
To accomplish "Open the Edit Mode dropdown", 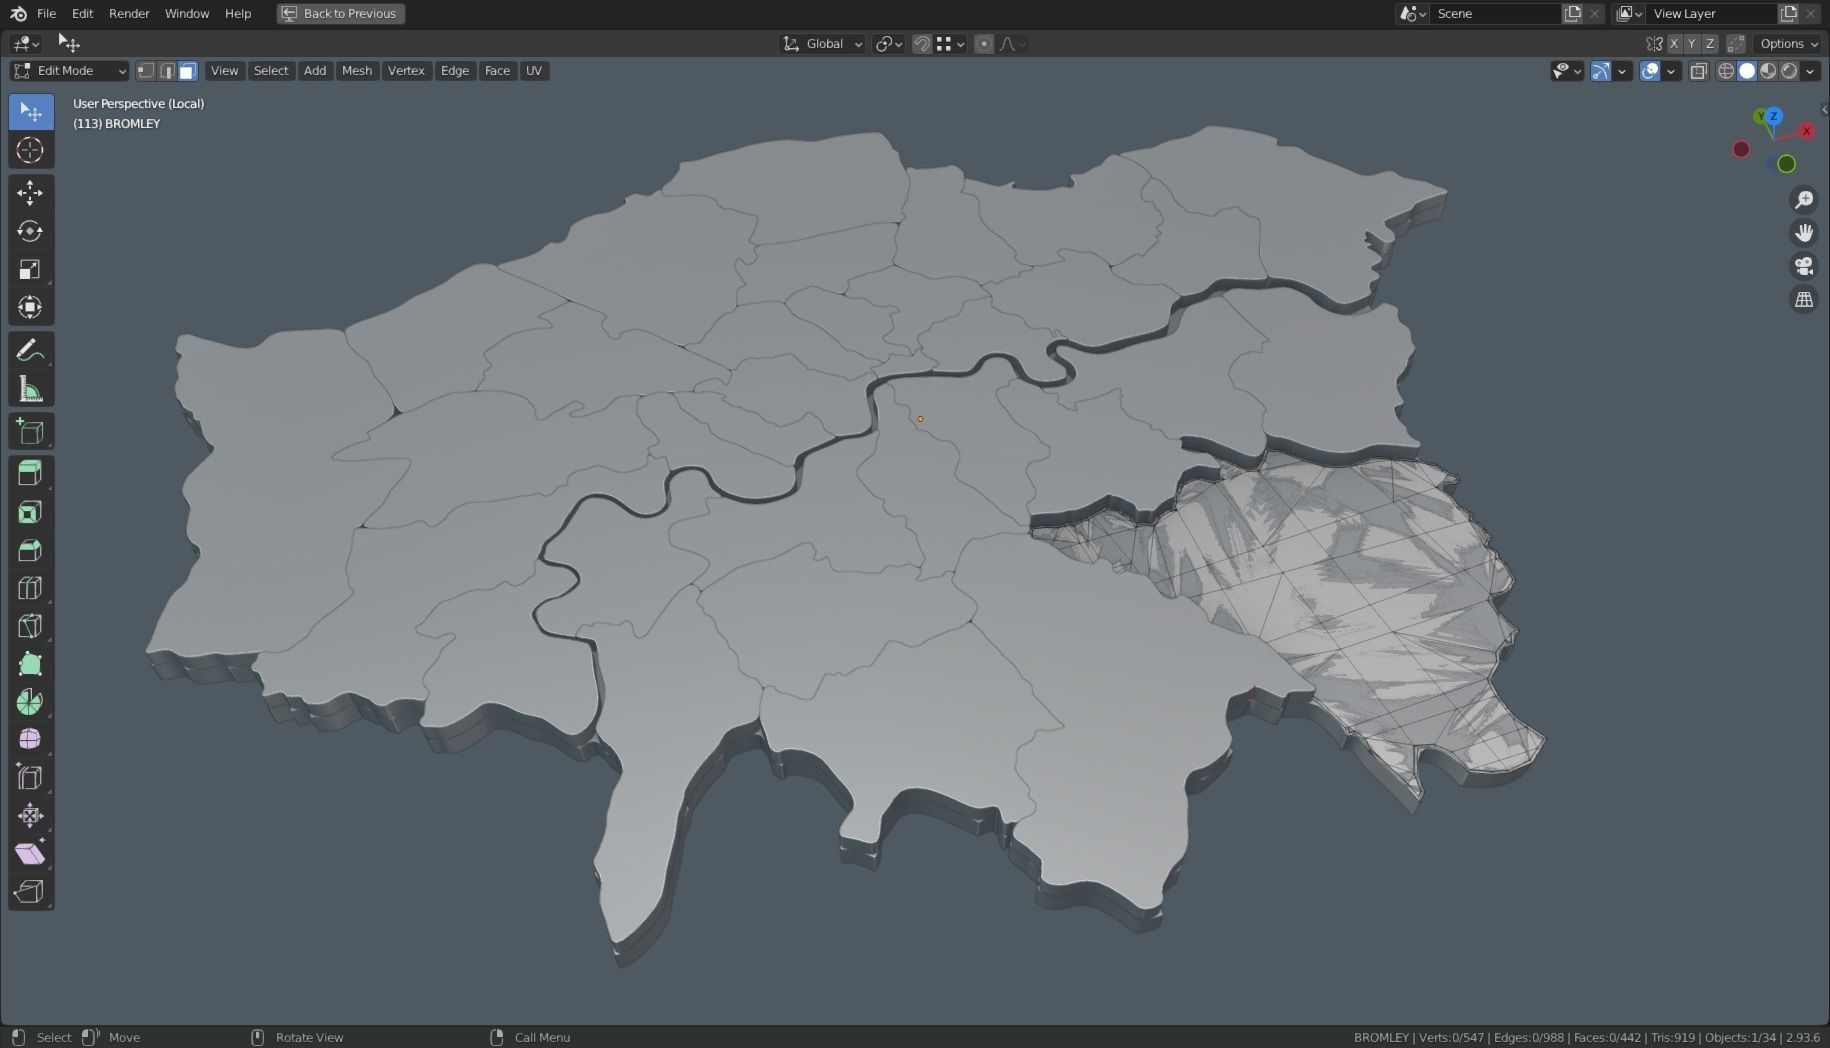I will [x=69, y=71].
